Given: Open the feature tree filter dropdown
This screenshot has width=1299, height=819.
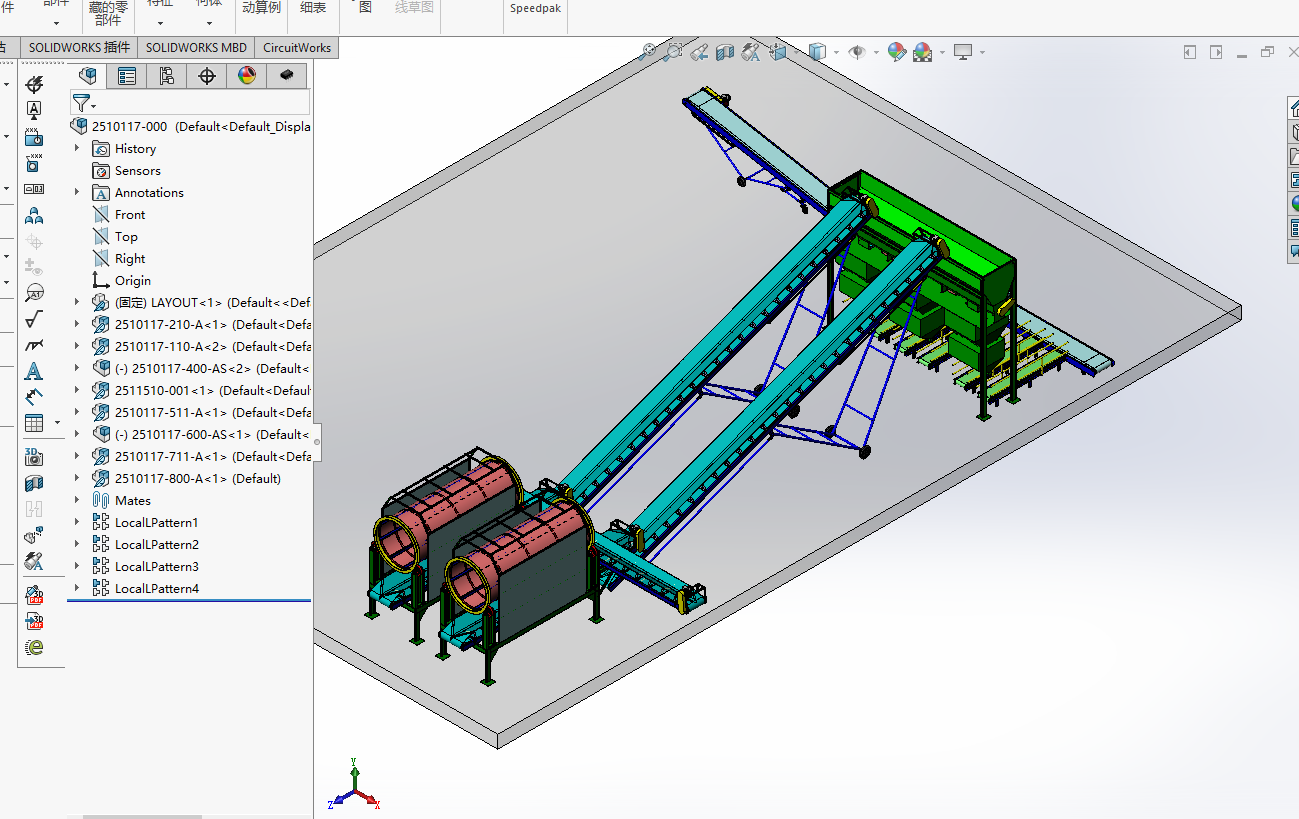Looking at the screenshot, I should (x=84, y=103).
